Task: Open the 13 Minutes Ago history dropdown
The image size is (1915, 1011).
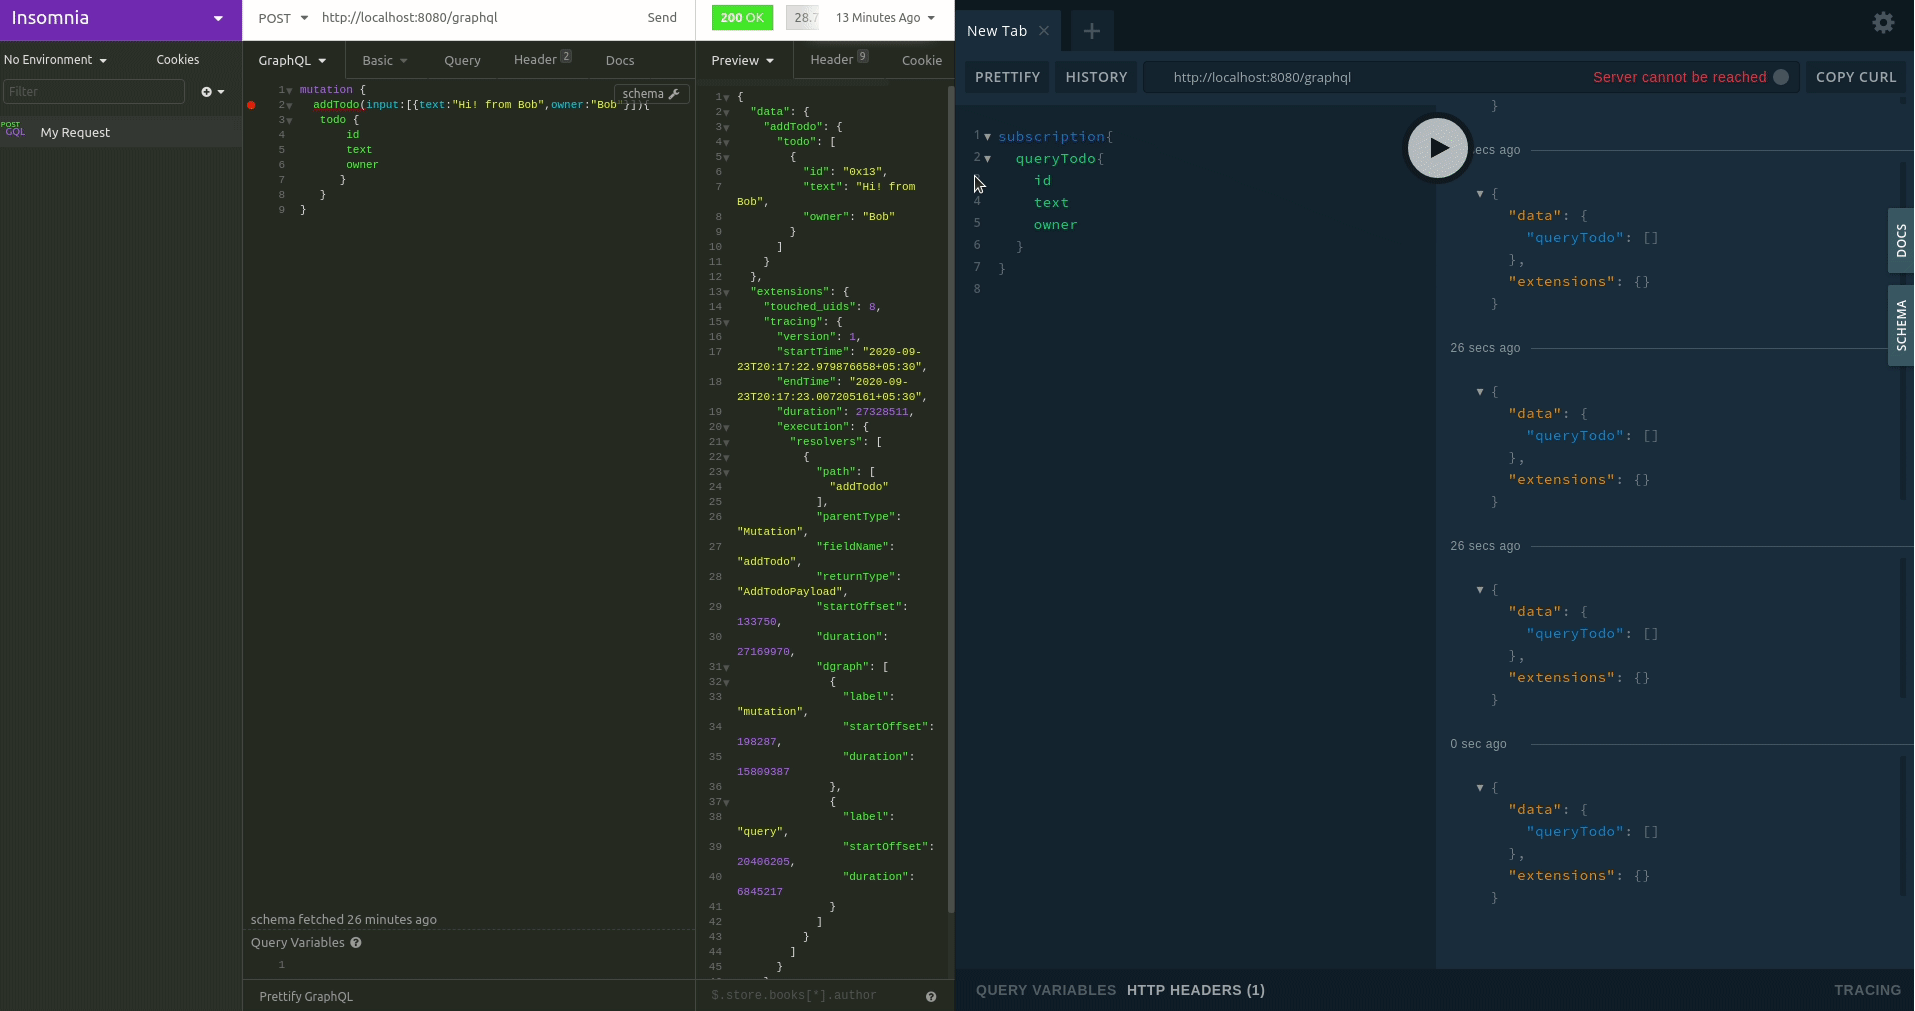Action: (x=885, y=18)
